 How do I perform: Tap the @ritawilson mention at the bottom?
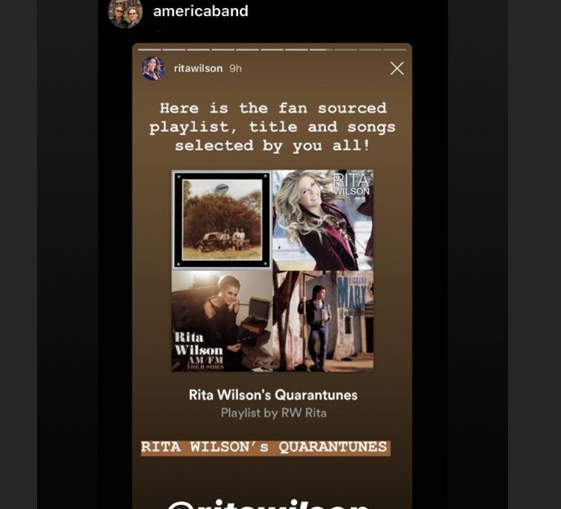coord(268,504)
